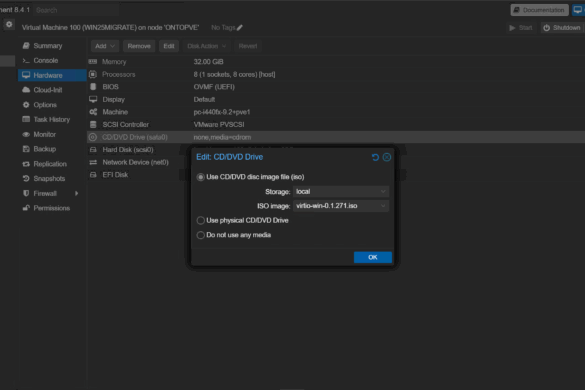Expand the Add hardware dropdown
Viewport: 585px width, 390px height.
[x=105, y=46]
